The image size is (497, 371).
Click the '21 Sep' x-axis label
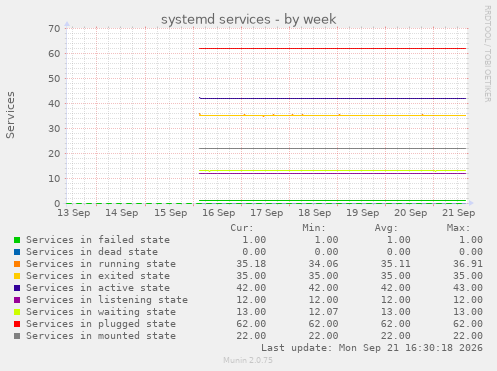459,213
